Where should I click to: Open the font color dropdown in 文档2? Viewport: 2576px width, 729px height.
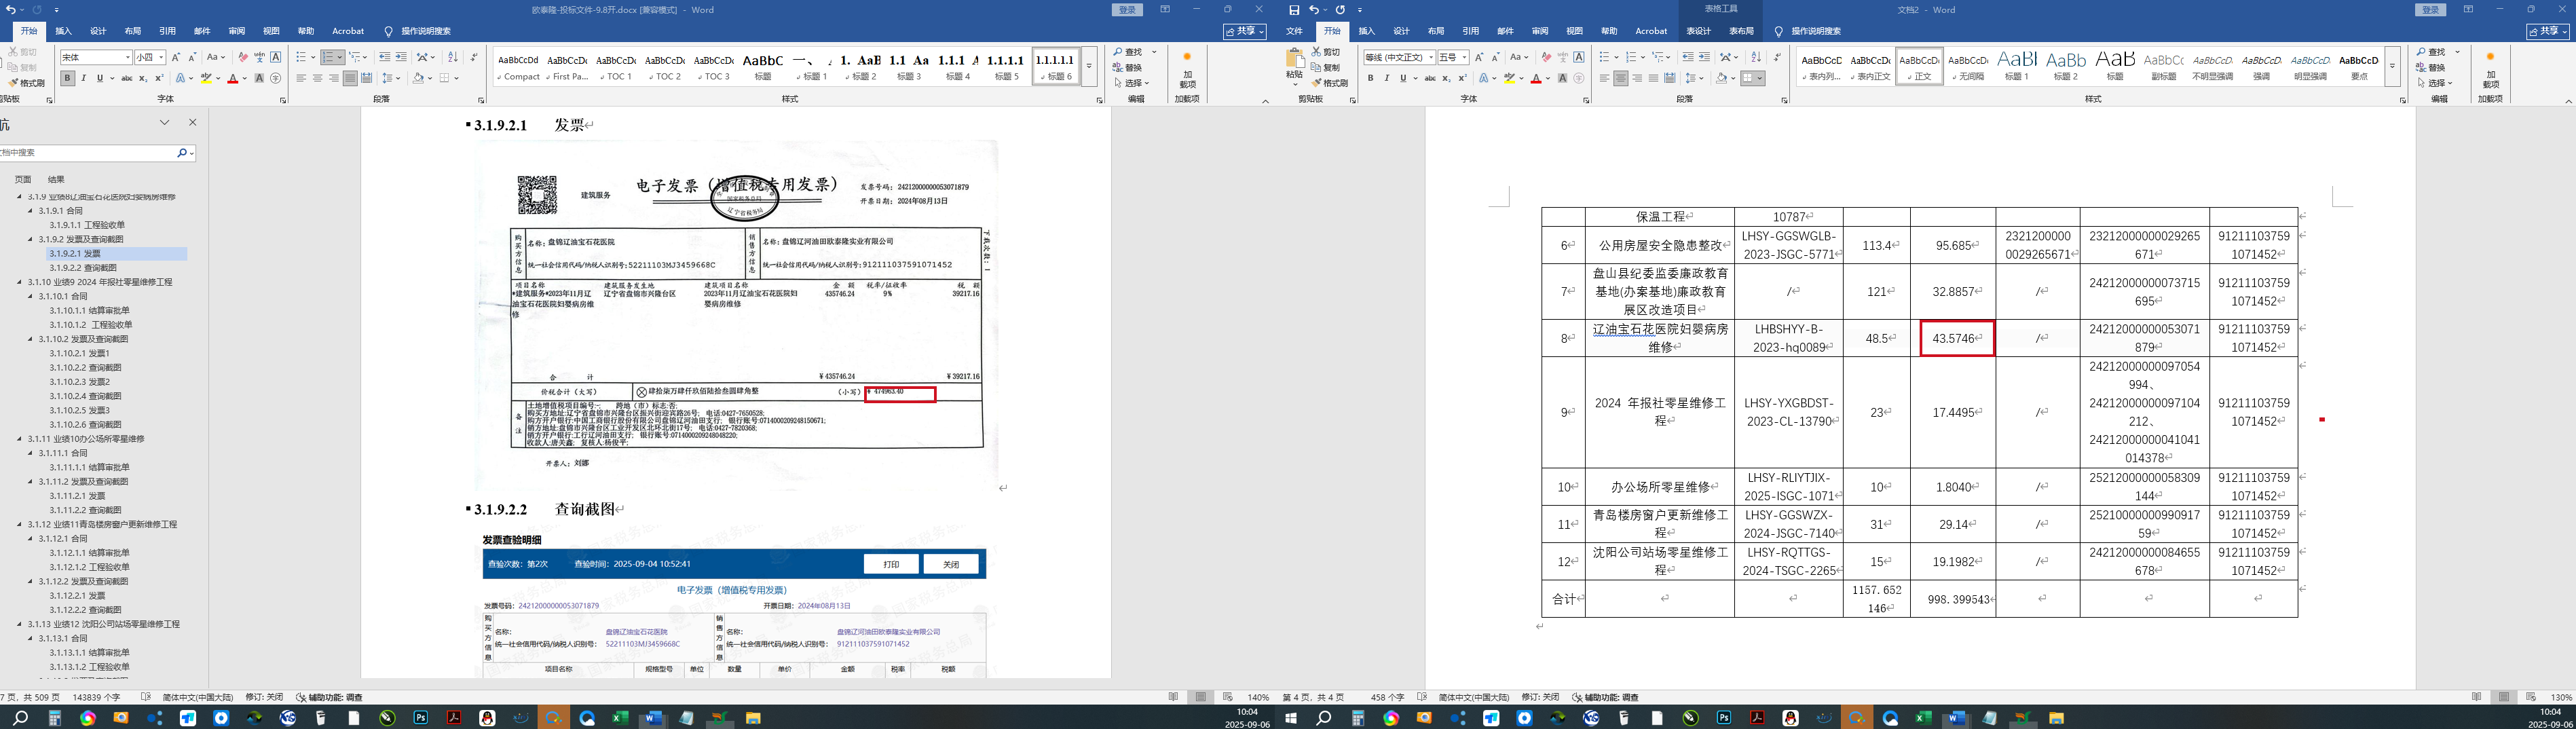[x=1548, y=78]
